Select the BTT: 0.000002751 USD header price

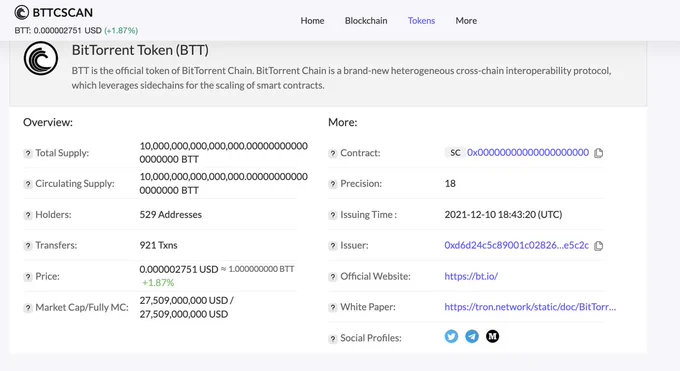(58, 30)
